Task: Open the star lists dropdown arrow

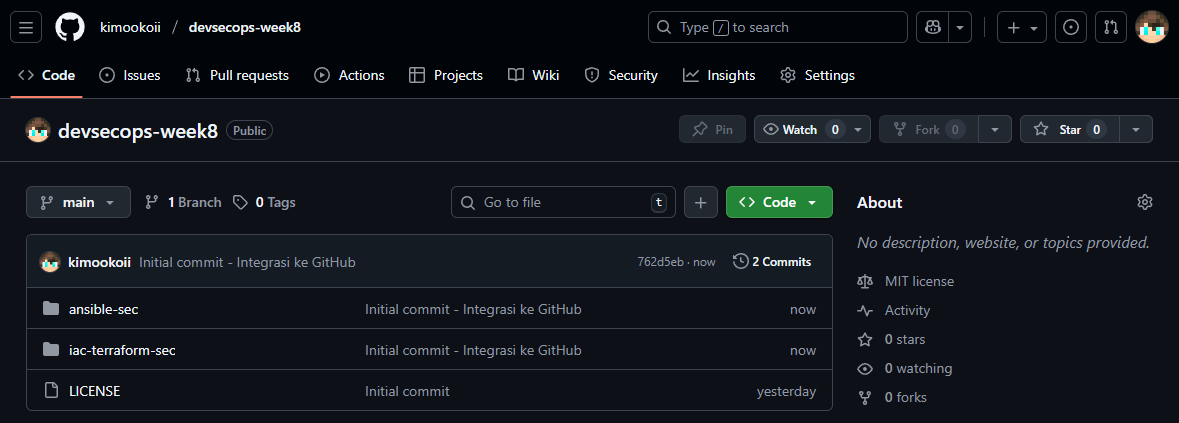Action: pyautogui.click(x=1135, y=129)
